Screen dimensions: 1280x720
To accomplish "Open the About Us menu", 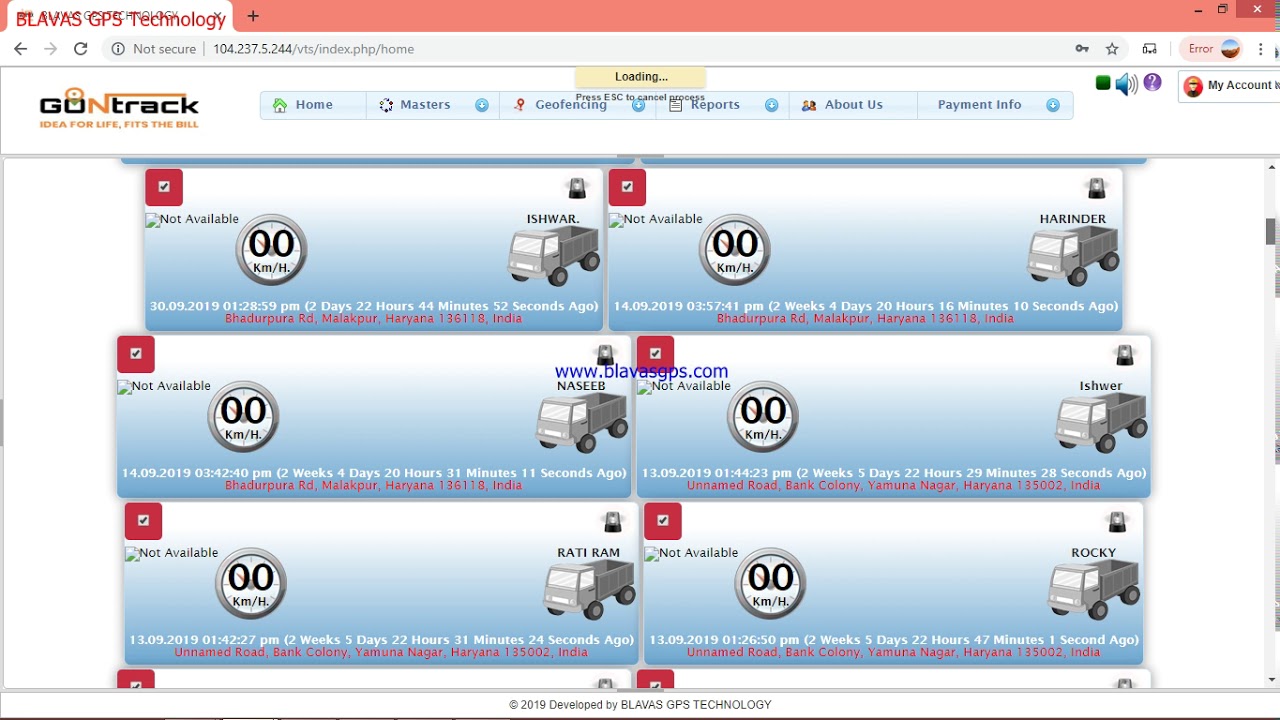I will coord(853,105).
